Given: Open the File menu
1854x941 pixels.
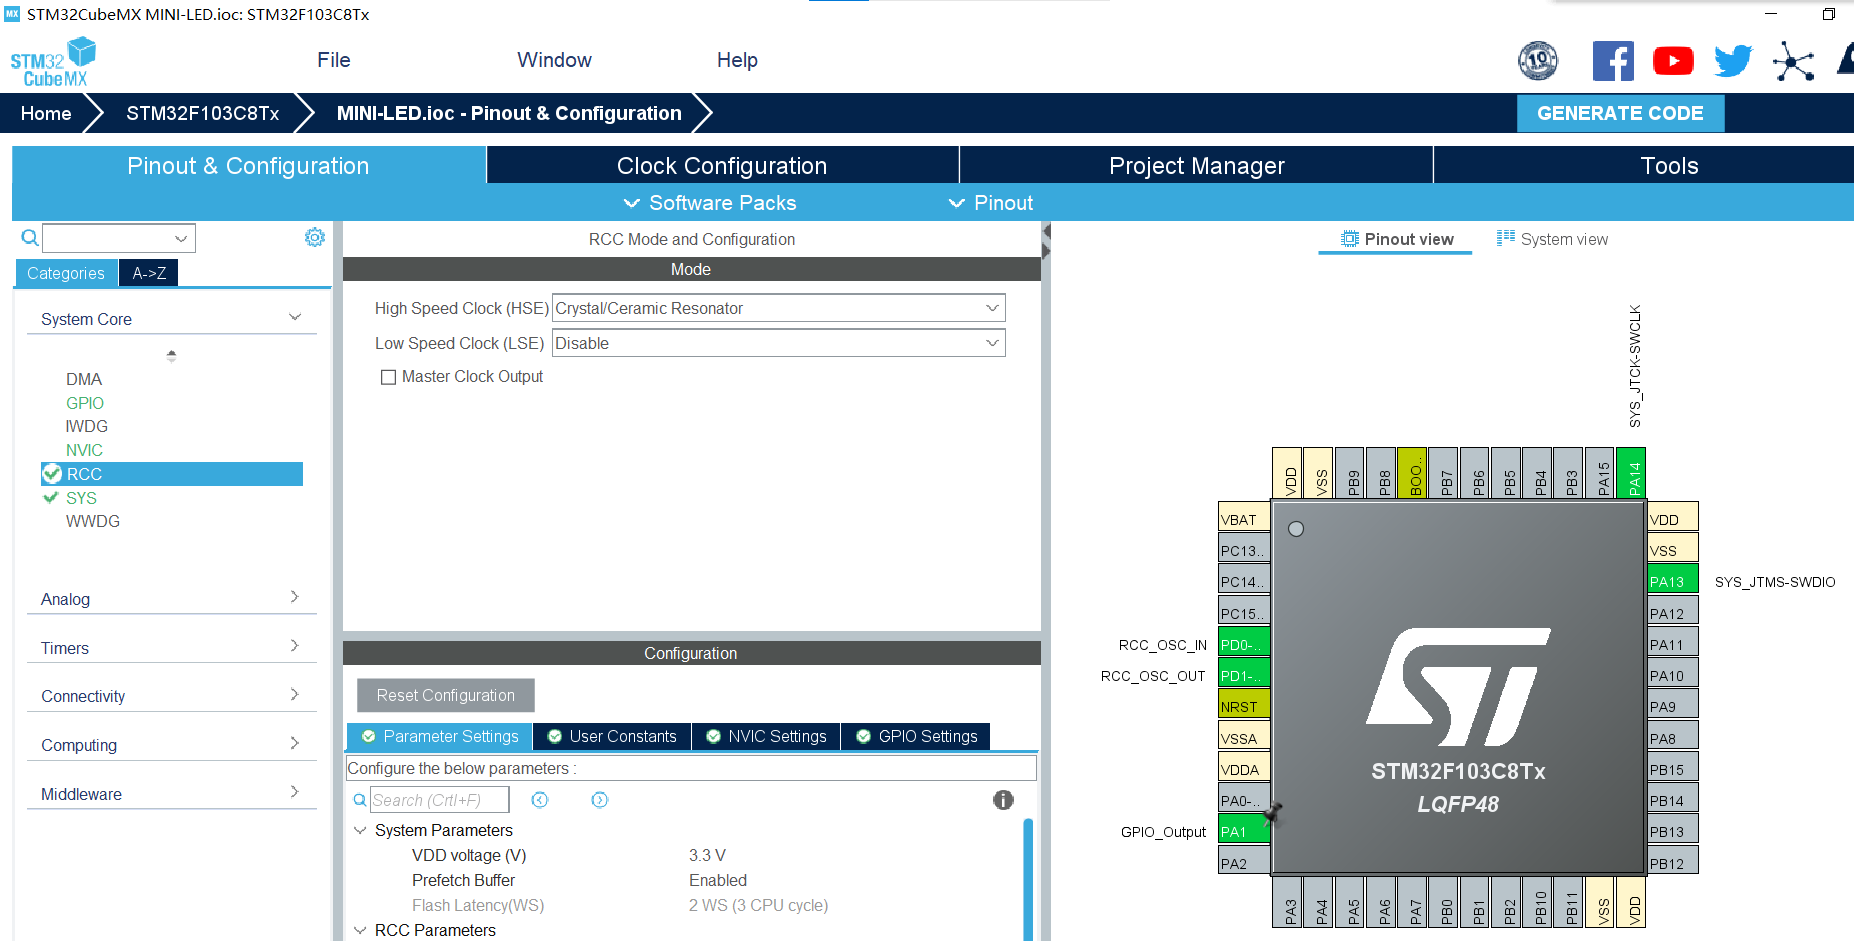Looking at the screenshot, I should click(x=334, y=60).
